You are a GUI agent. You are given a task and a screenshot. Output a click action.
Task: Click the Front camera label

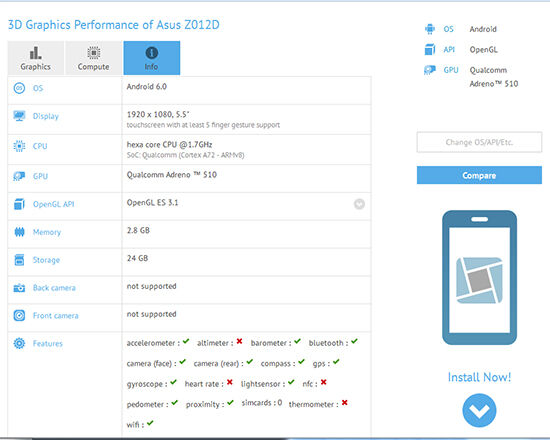(55, 316)
